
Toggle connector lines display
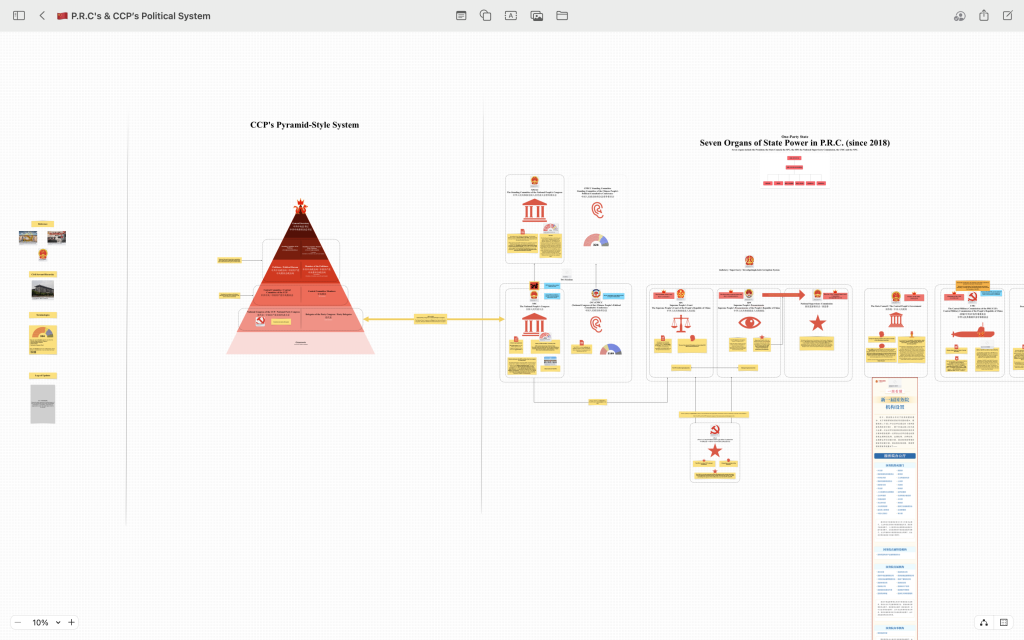(984, 622)
